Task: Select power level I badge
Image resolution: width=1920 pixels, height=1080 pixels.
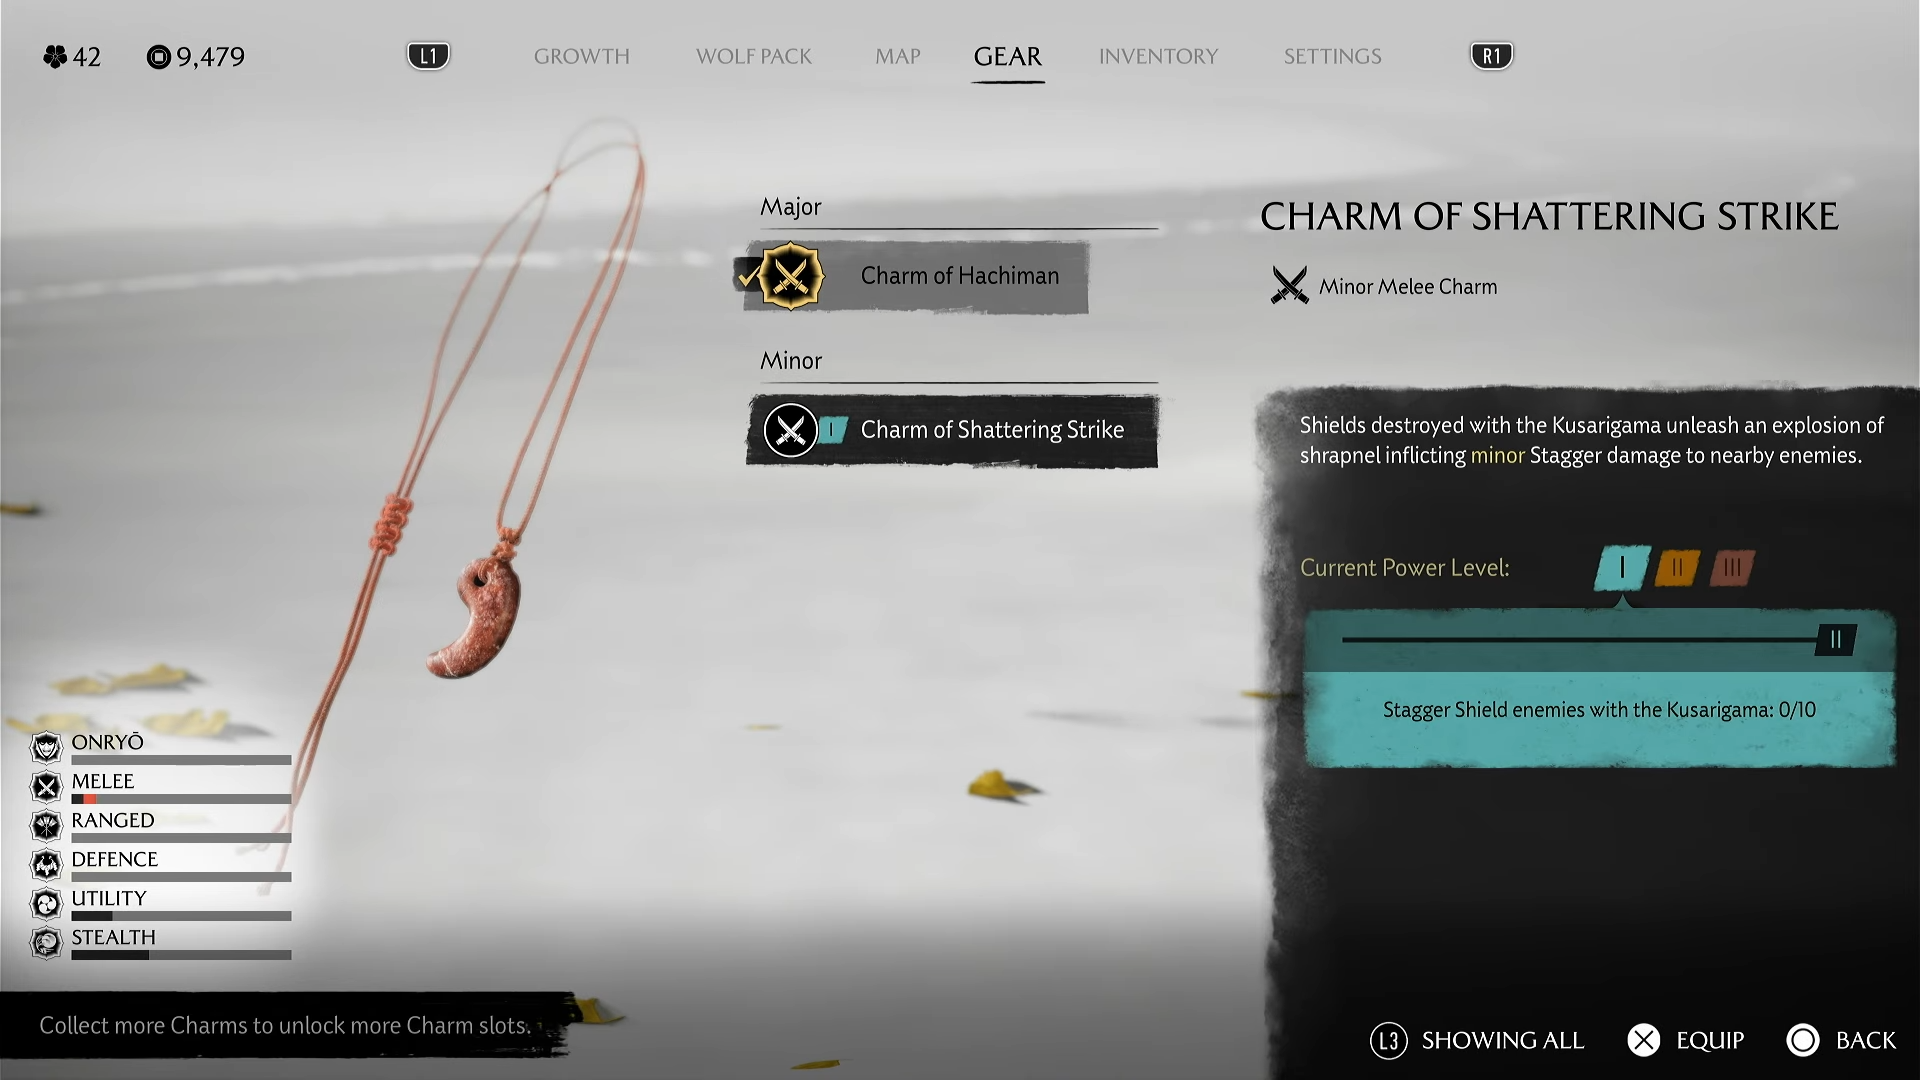Action: [1622, 568]
